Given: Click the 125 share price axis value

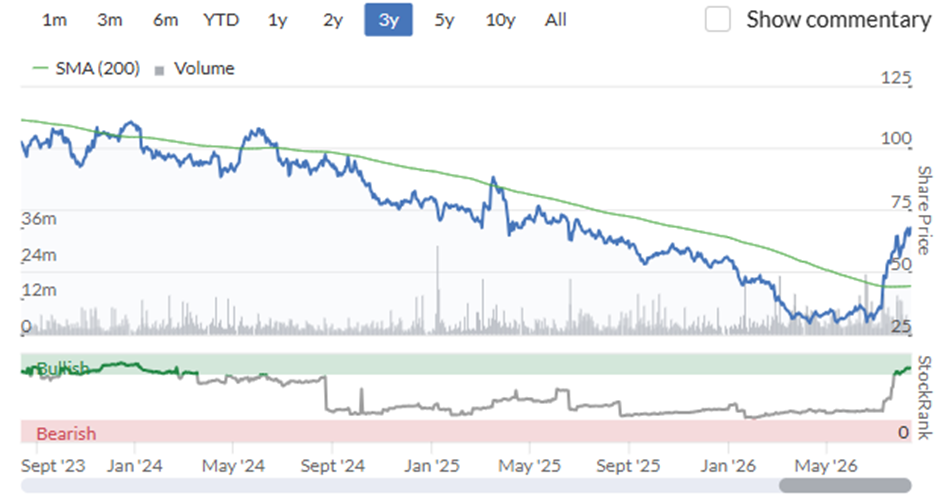Looking at the screenshot, I should pos(896,77).
